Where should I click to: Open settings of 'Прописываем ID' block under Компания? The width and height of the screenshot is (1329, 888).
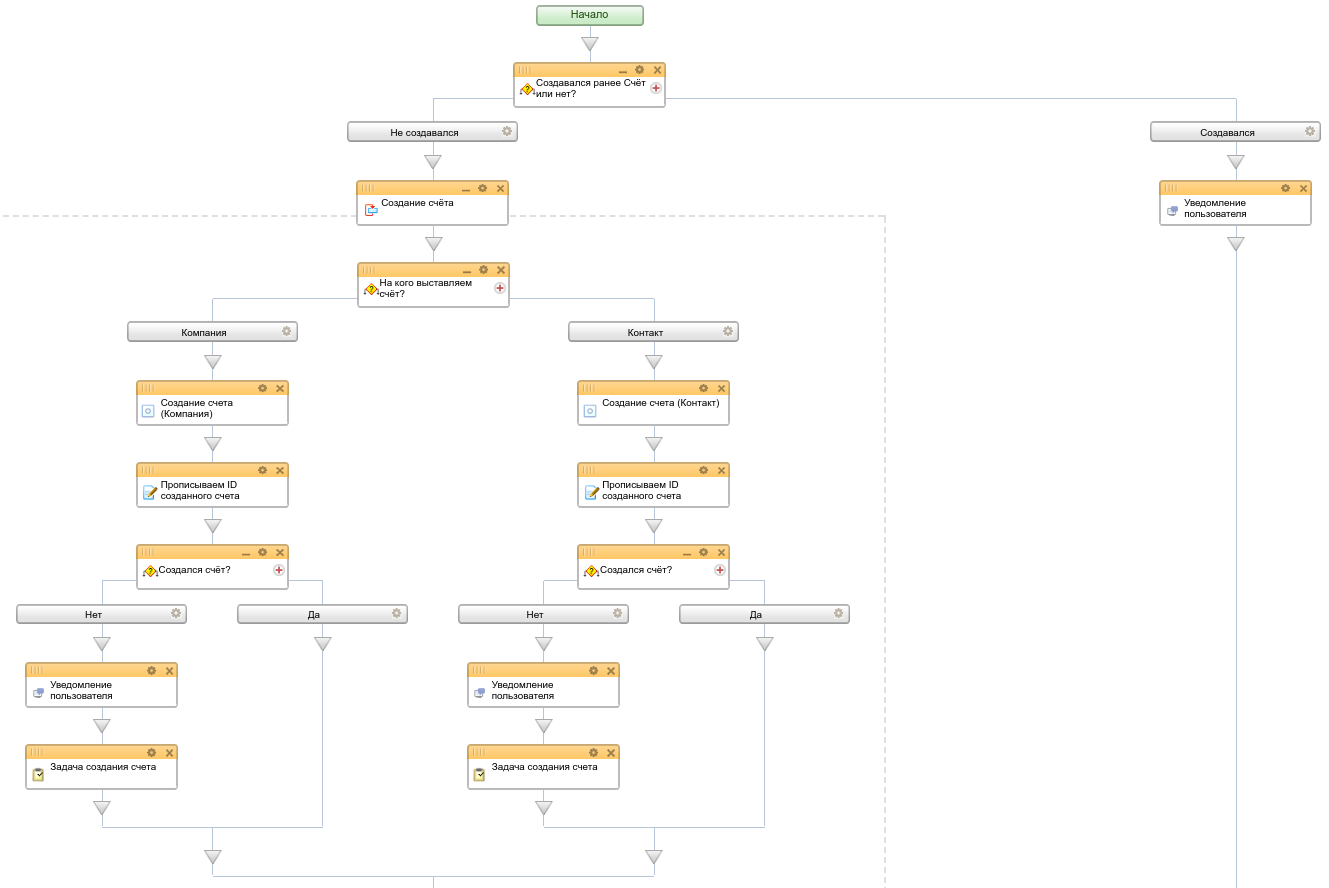pos(263,470)
